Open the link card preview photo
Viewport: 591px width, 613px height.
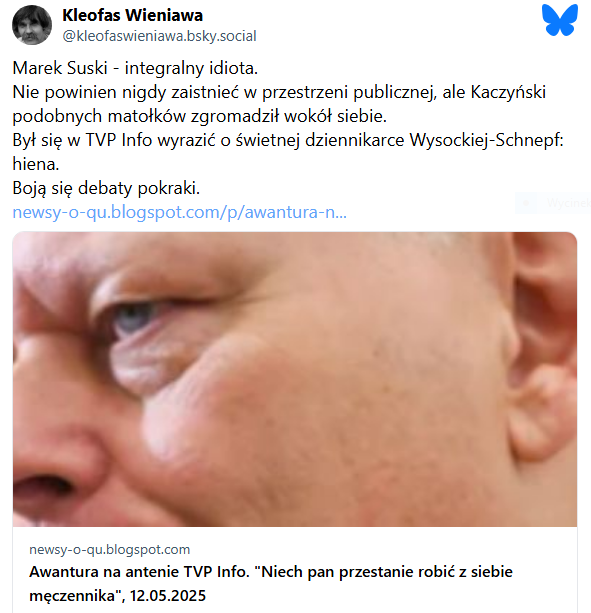[x=295, y=379]
